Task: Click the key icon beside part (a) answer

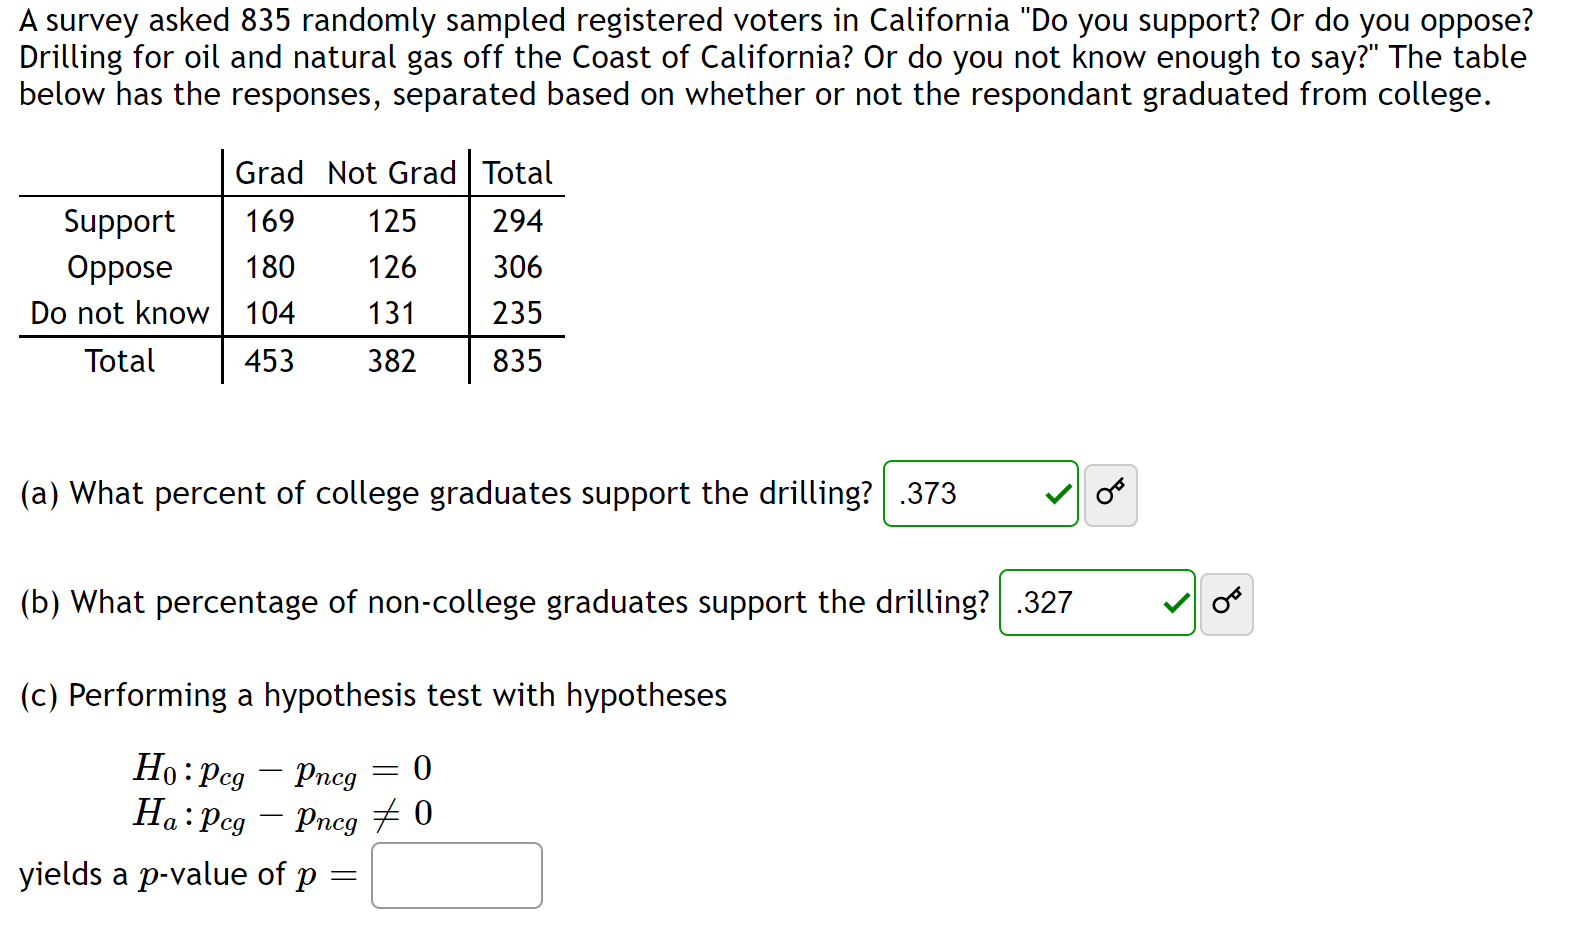Action: pyautogui.click(x=1110, y=494)
